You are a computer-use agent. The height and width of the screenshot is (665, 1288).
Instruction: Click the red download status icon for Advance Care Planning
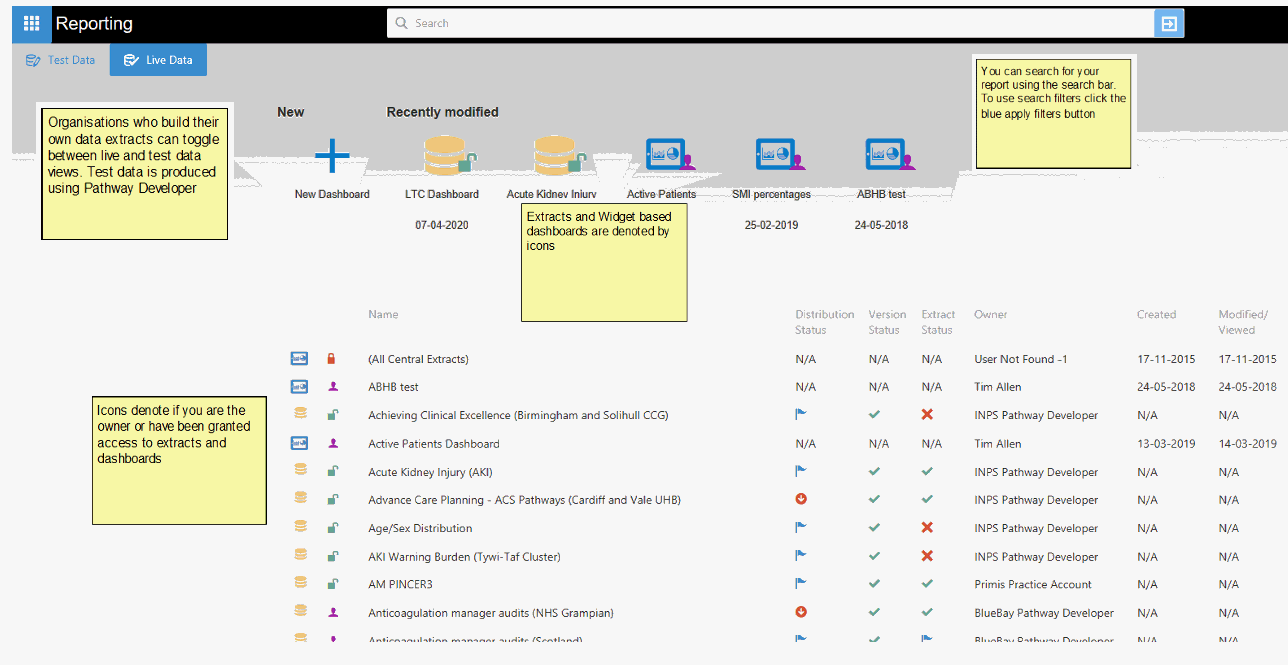[x=801, y=500]
